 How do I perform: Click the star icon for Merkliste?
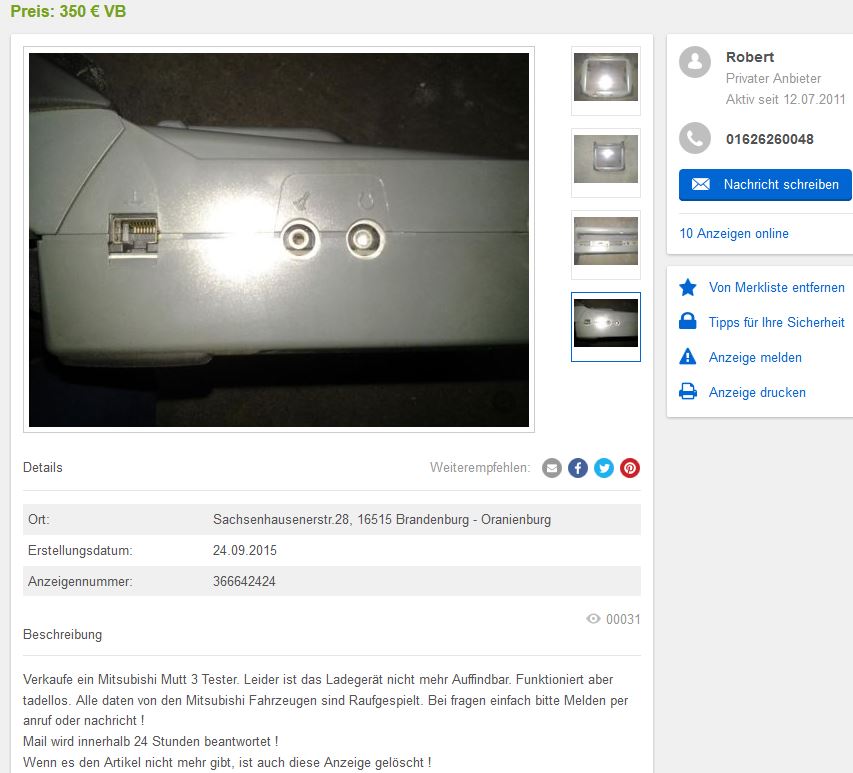[x=688, y=287]
